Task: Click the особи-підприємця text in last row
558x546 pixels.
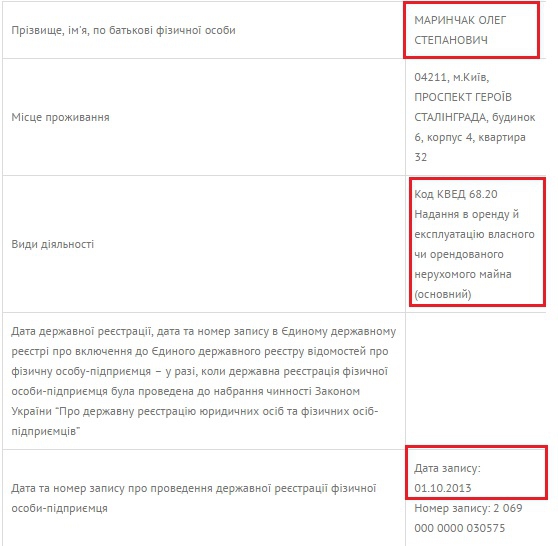Action: (x=59, y=508)
